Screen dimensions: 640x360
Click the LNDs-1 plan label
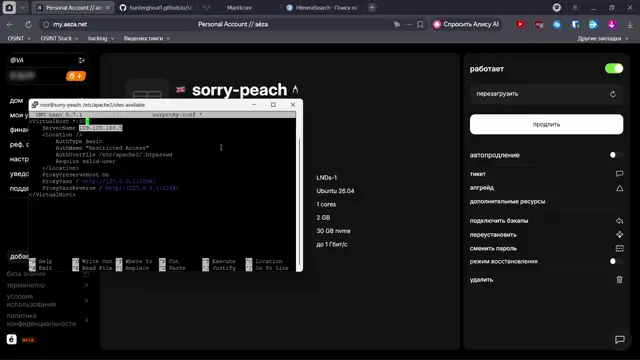point(327,178)
